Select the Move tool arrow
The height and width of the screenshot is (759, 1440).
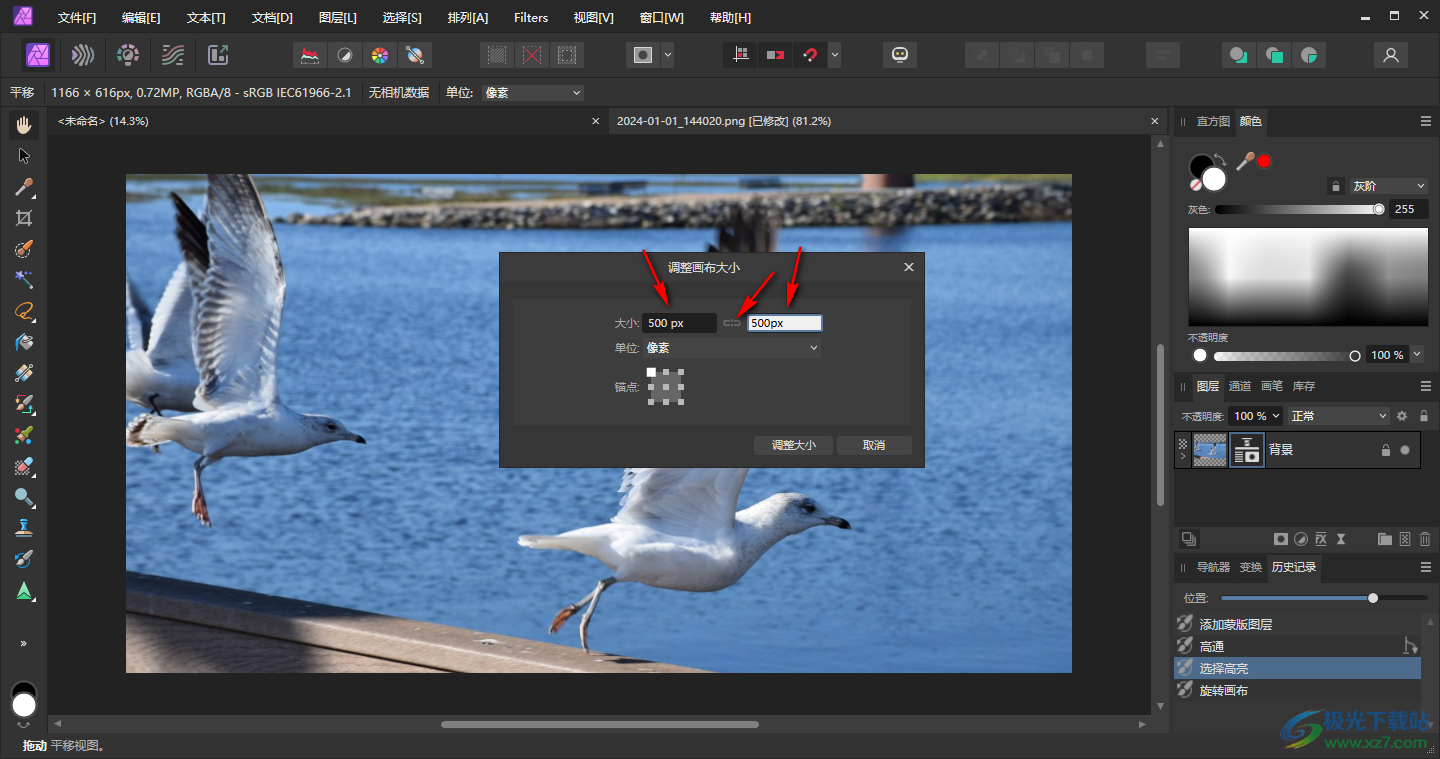pos(24,156)
